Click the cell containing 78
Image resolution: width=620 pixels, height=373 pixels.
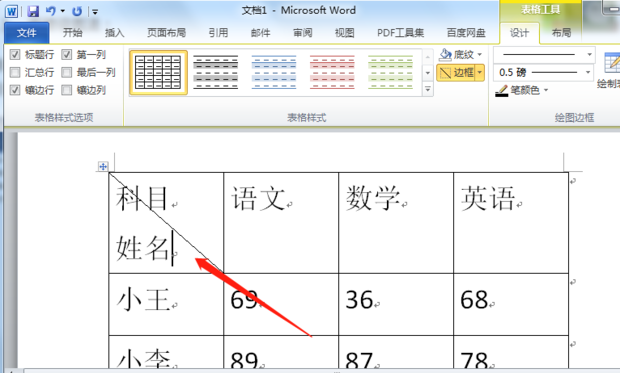pyautogui.click(x=511, y=352)
